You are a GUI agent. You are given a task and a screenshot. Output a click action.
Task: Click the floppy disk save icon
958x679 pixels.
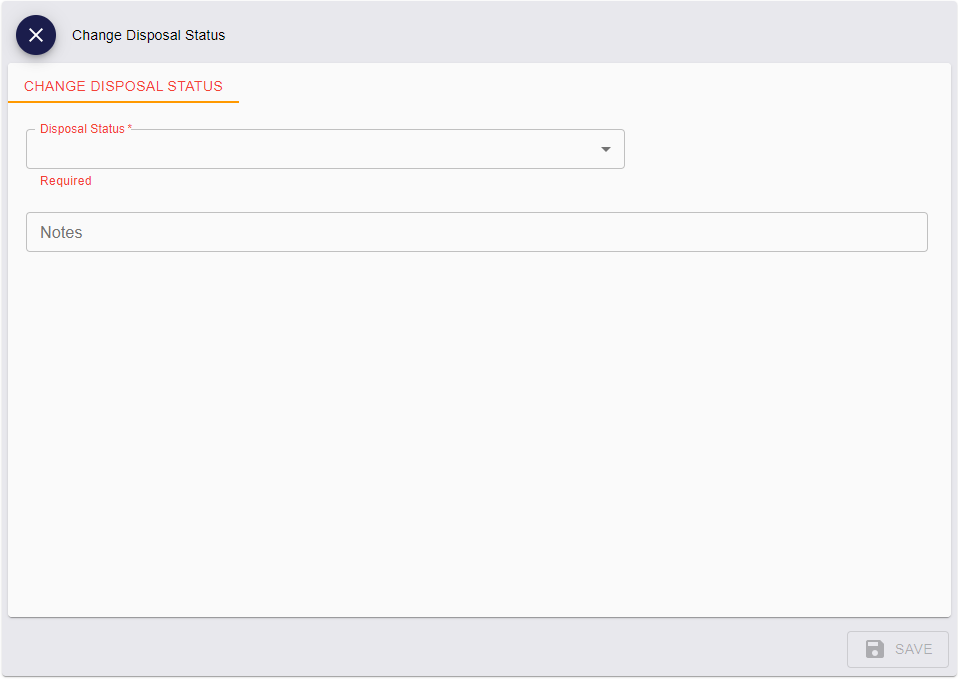coord(875,649)
